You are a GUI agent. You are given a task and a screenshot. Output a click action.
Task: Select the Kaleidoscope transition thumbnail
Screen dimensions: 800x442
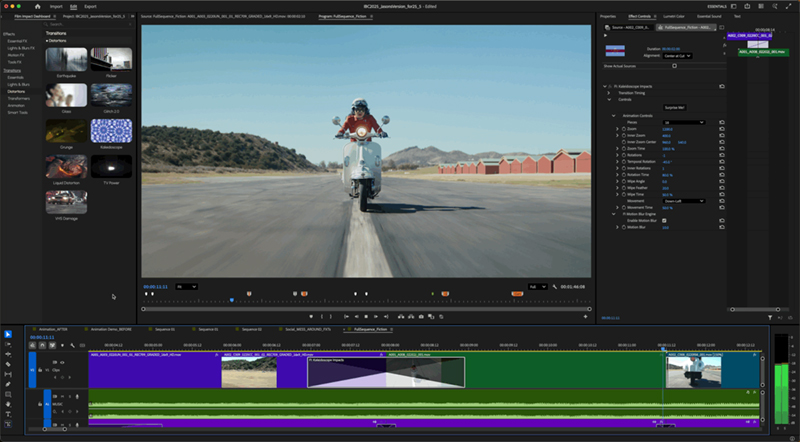pos(111,132)
